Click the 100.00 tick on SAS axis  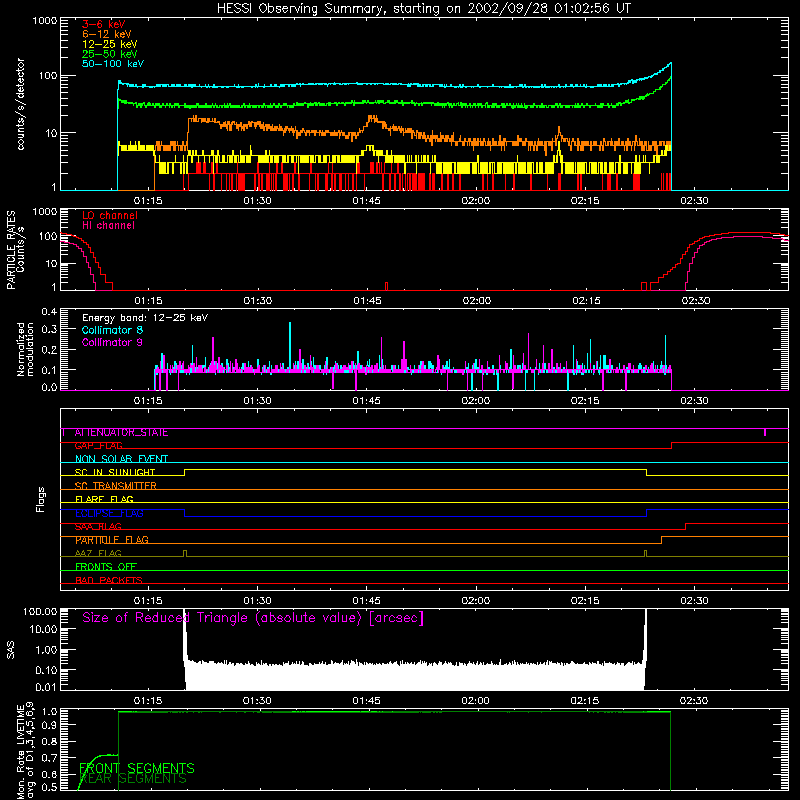pos(40,612)
